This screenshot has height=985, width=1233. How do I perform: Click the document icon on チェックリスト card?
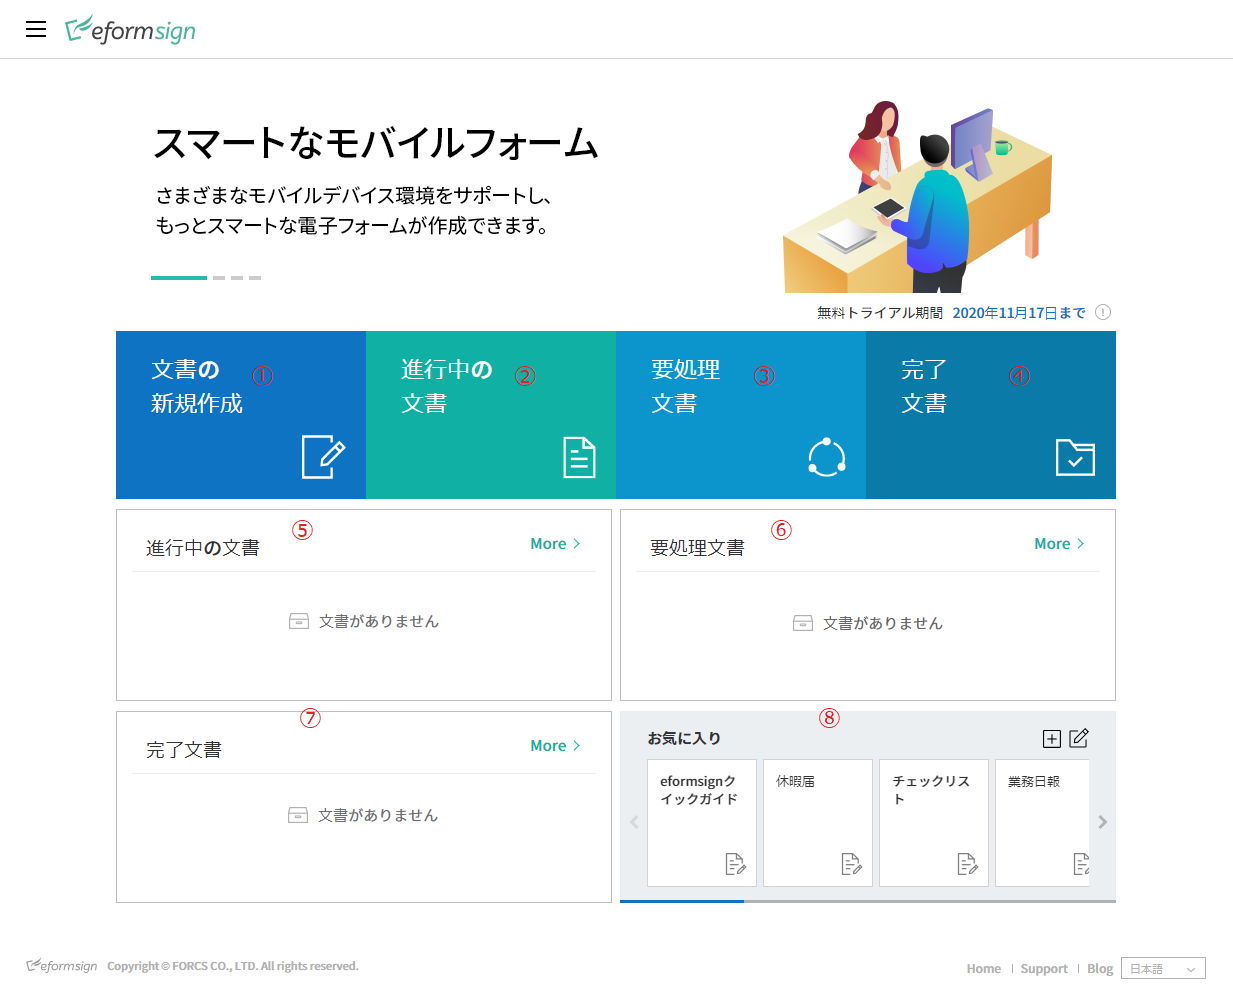click(x=967, y=864)
